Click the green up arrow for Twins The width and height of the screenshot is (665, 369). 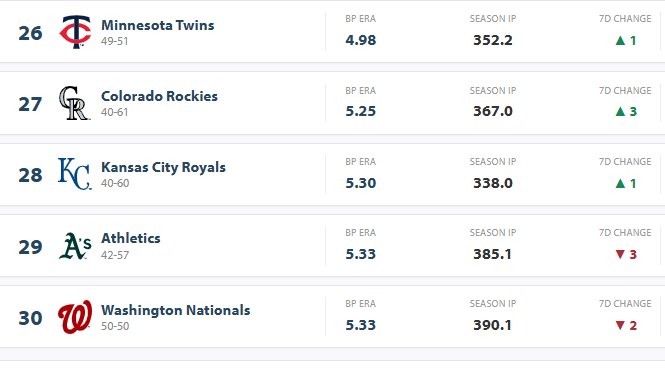pyautogui.click(x=620, y=40)
